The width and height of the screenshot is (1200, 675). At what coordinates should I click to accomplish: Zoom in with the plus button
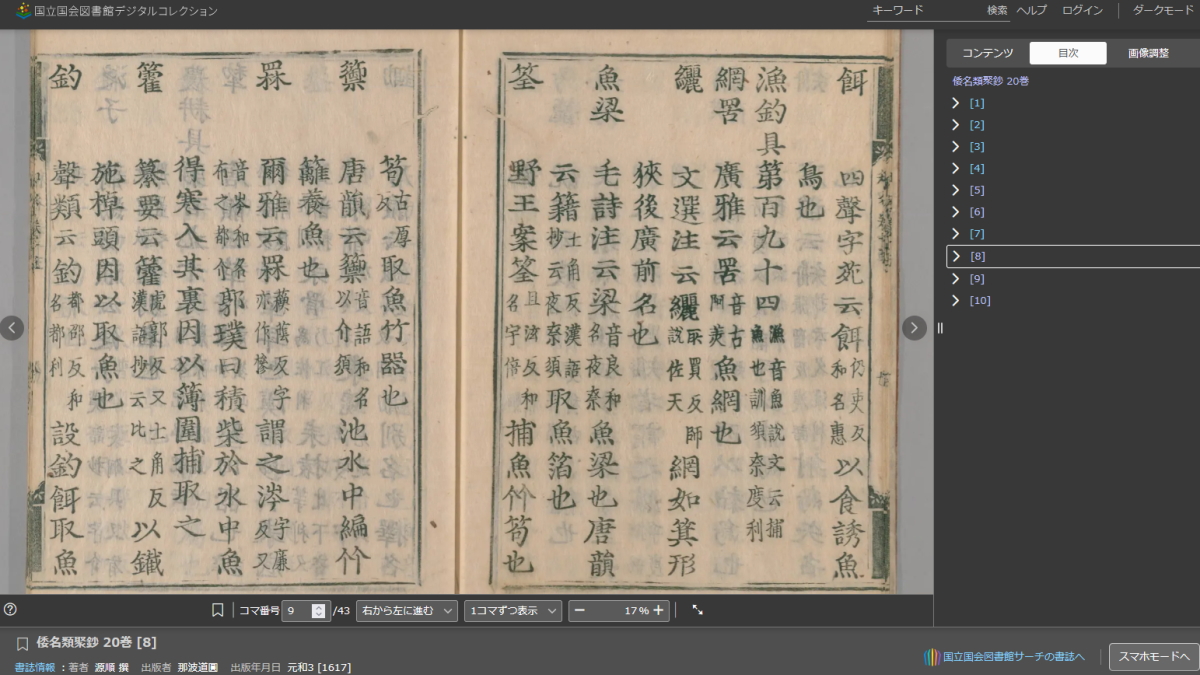click(658, 610)
